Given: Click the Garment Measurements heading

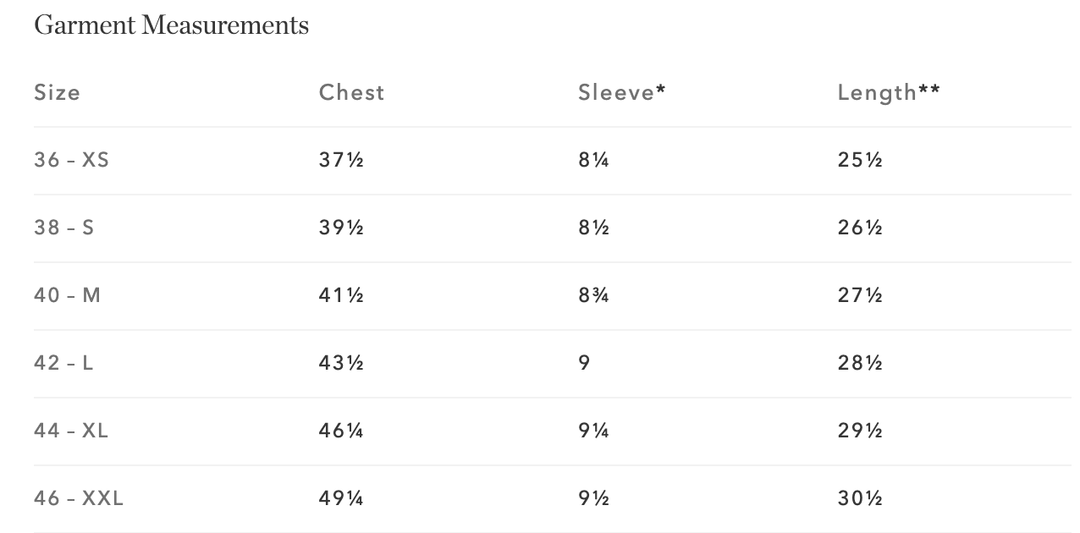Looking at the screenshot, I should [171, 26].
